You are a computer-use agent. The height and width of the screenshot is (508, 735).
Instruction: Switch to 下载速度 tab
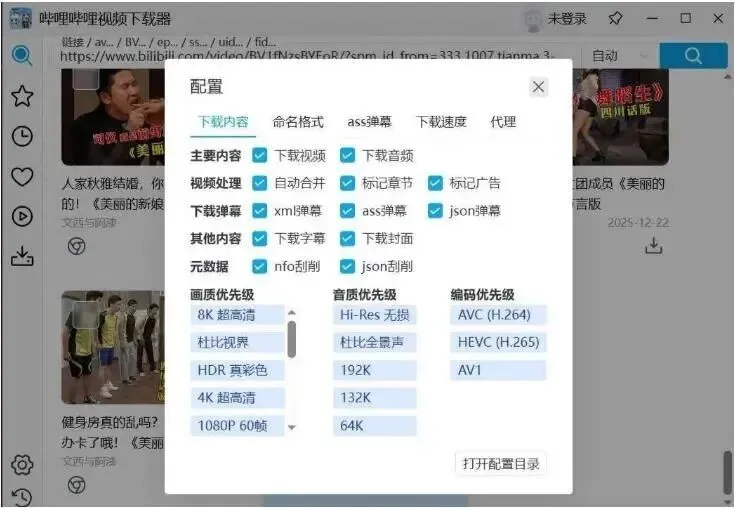tap(441, 122)
